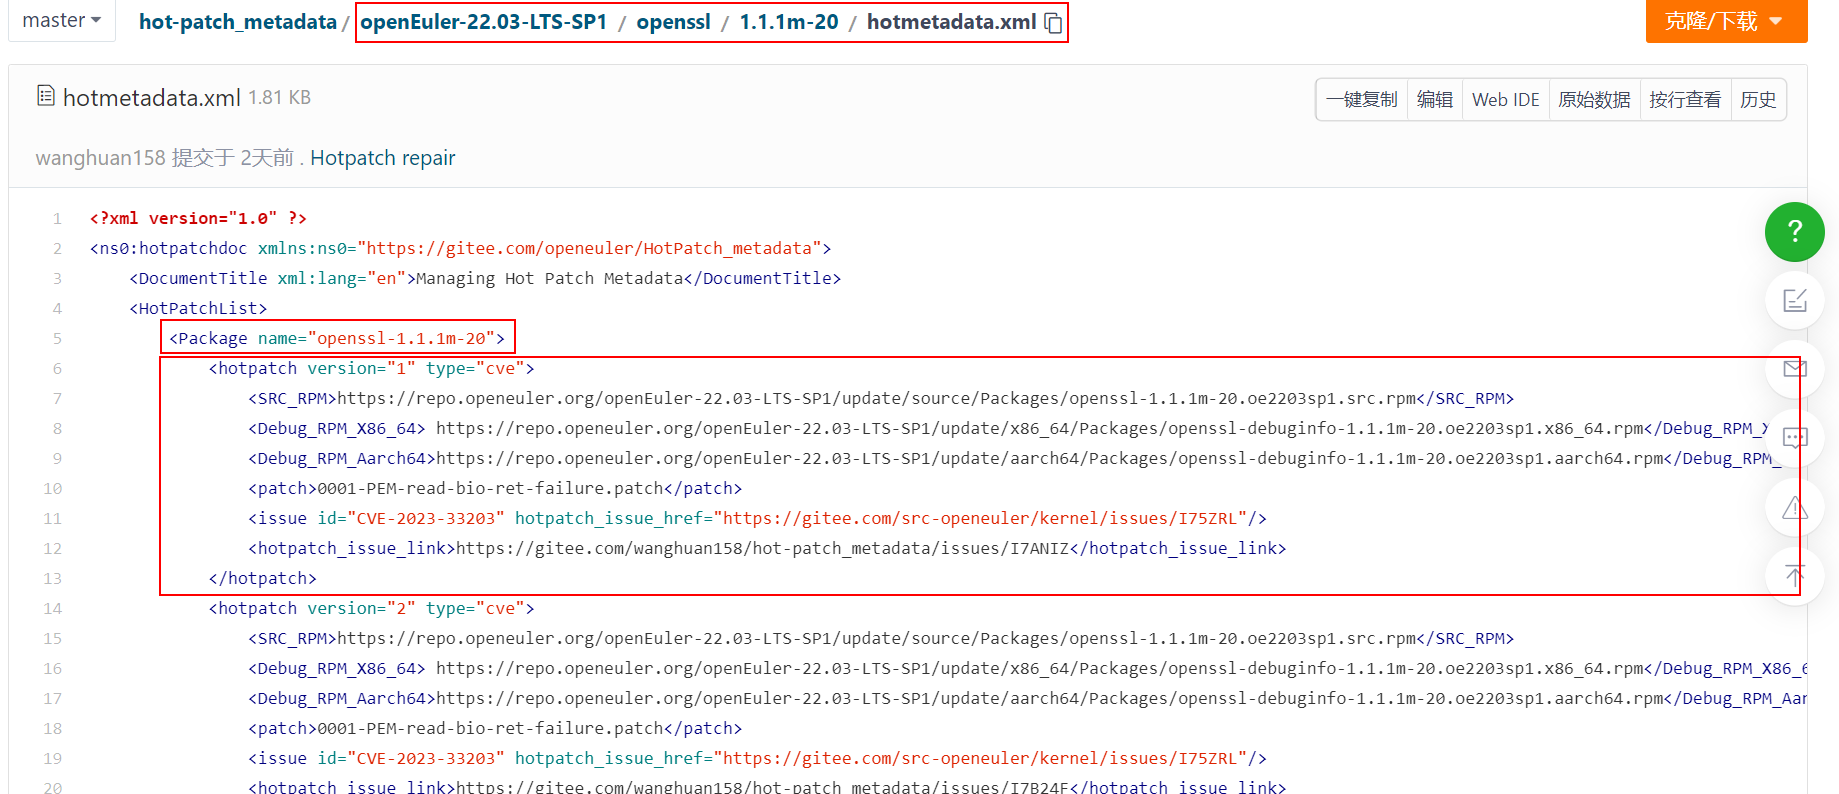This screenshot has height=794, width=1839.
Task: Click the 一键复制 button
Action: tap(1361, 100)
